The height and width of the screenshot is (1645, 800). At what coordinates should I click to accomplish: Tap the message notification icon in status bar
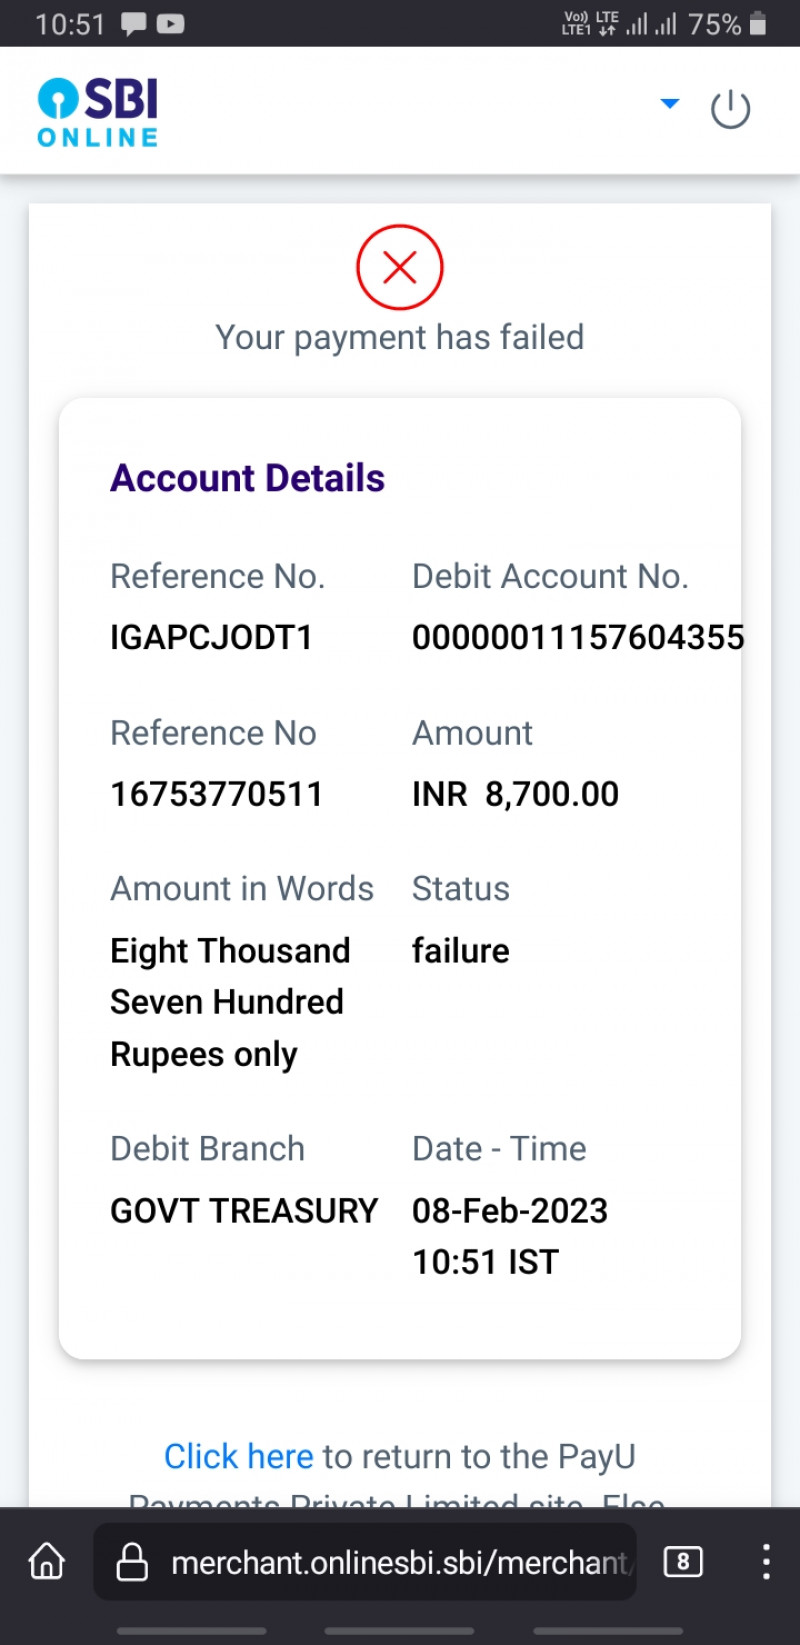pos(133,24)
